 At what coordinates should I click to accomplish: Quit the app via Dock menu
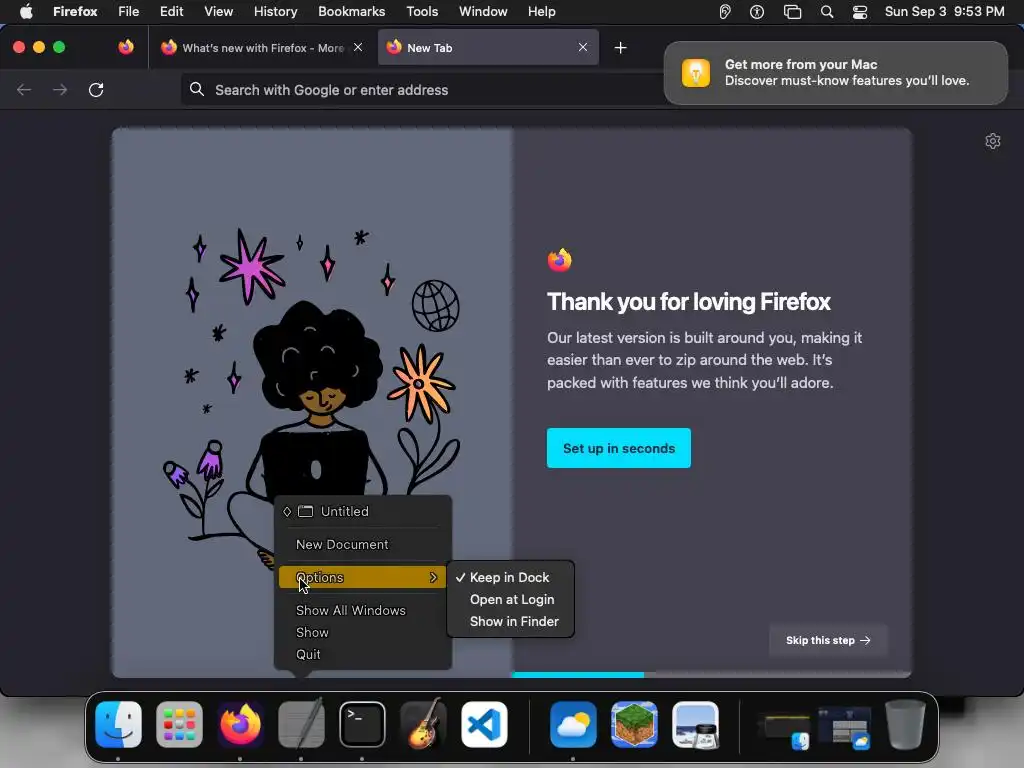click(362, 654)
